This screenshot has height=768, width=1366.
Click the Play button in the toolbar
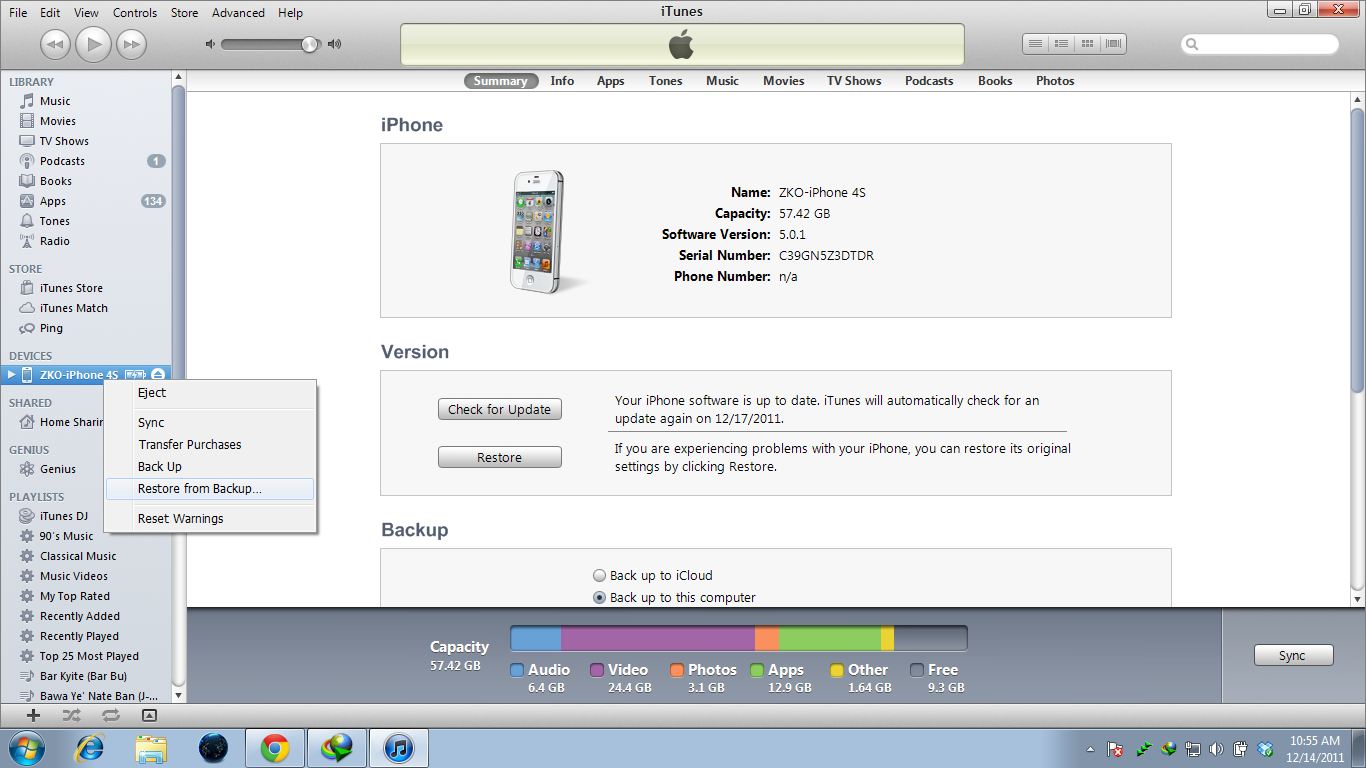94,43
